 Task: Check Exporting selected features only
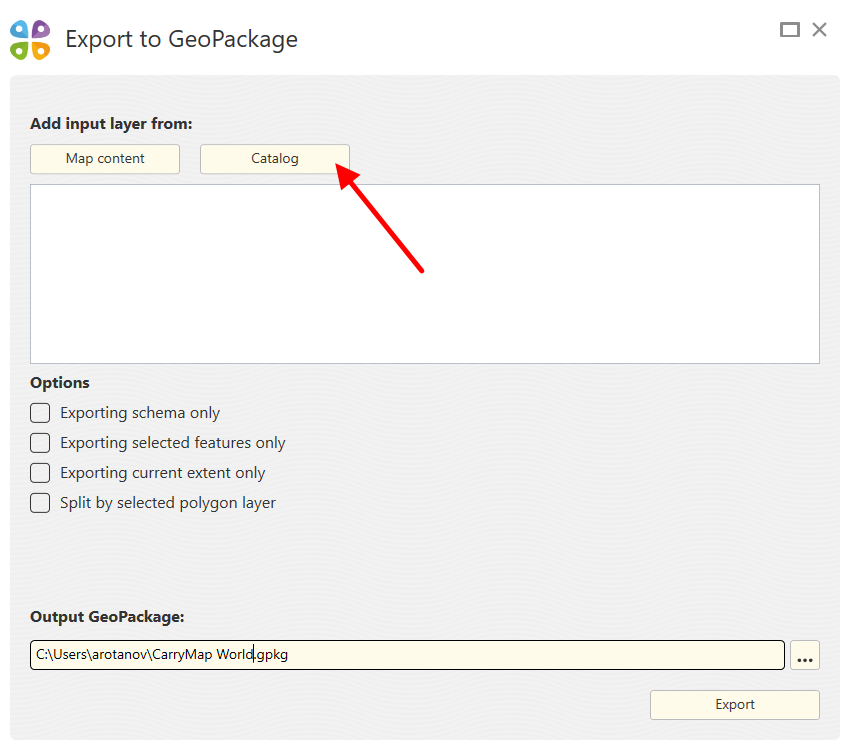point(40,443)
